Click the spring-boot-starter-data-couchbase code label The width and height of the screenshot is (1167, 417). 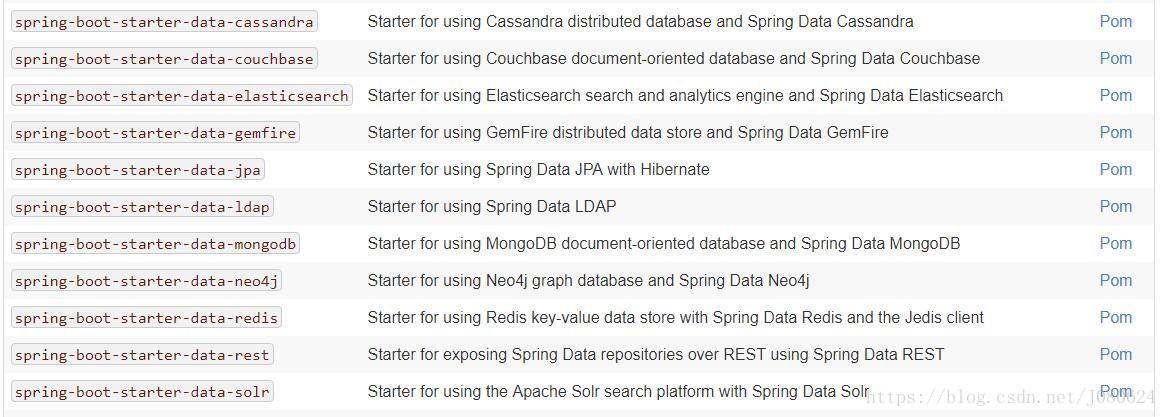[164, 59]
